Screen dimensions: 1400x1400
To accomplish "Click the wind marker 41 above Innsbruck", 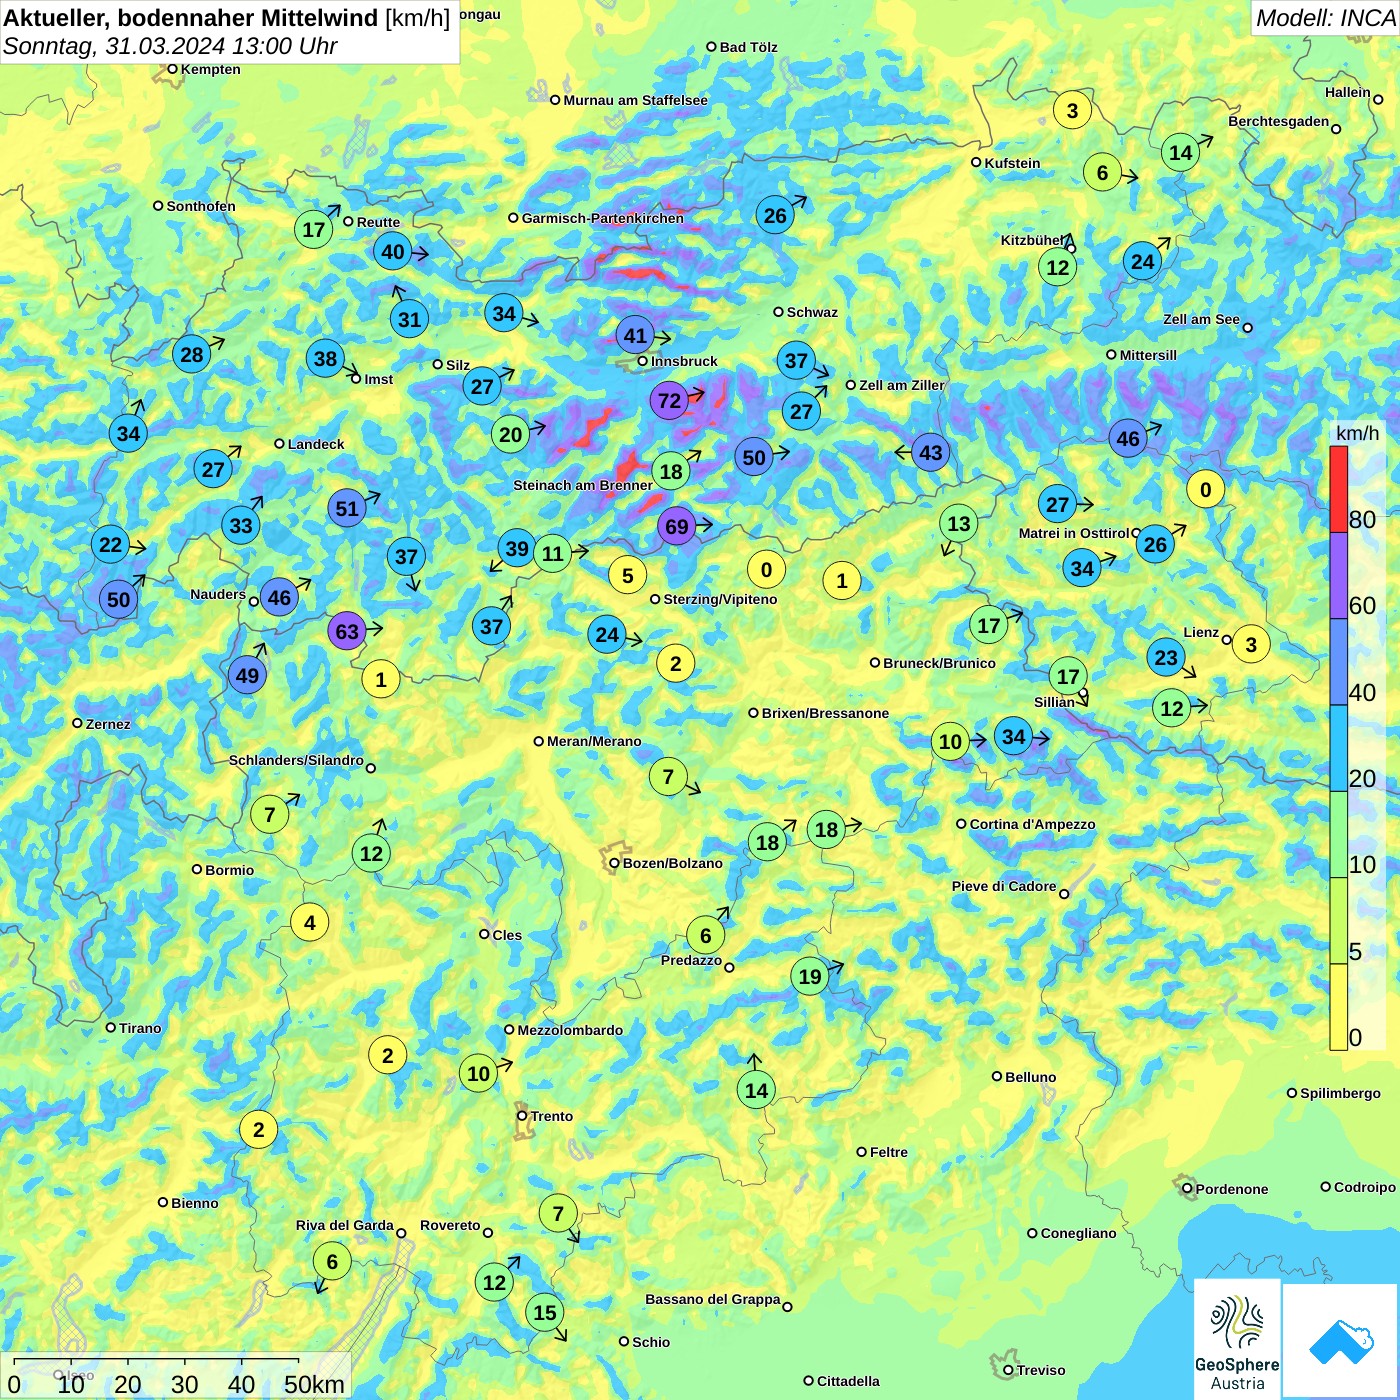I will point(635,335).
